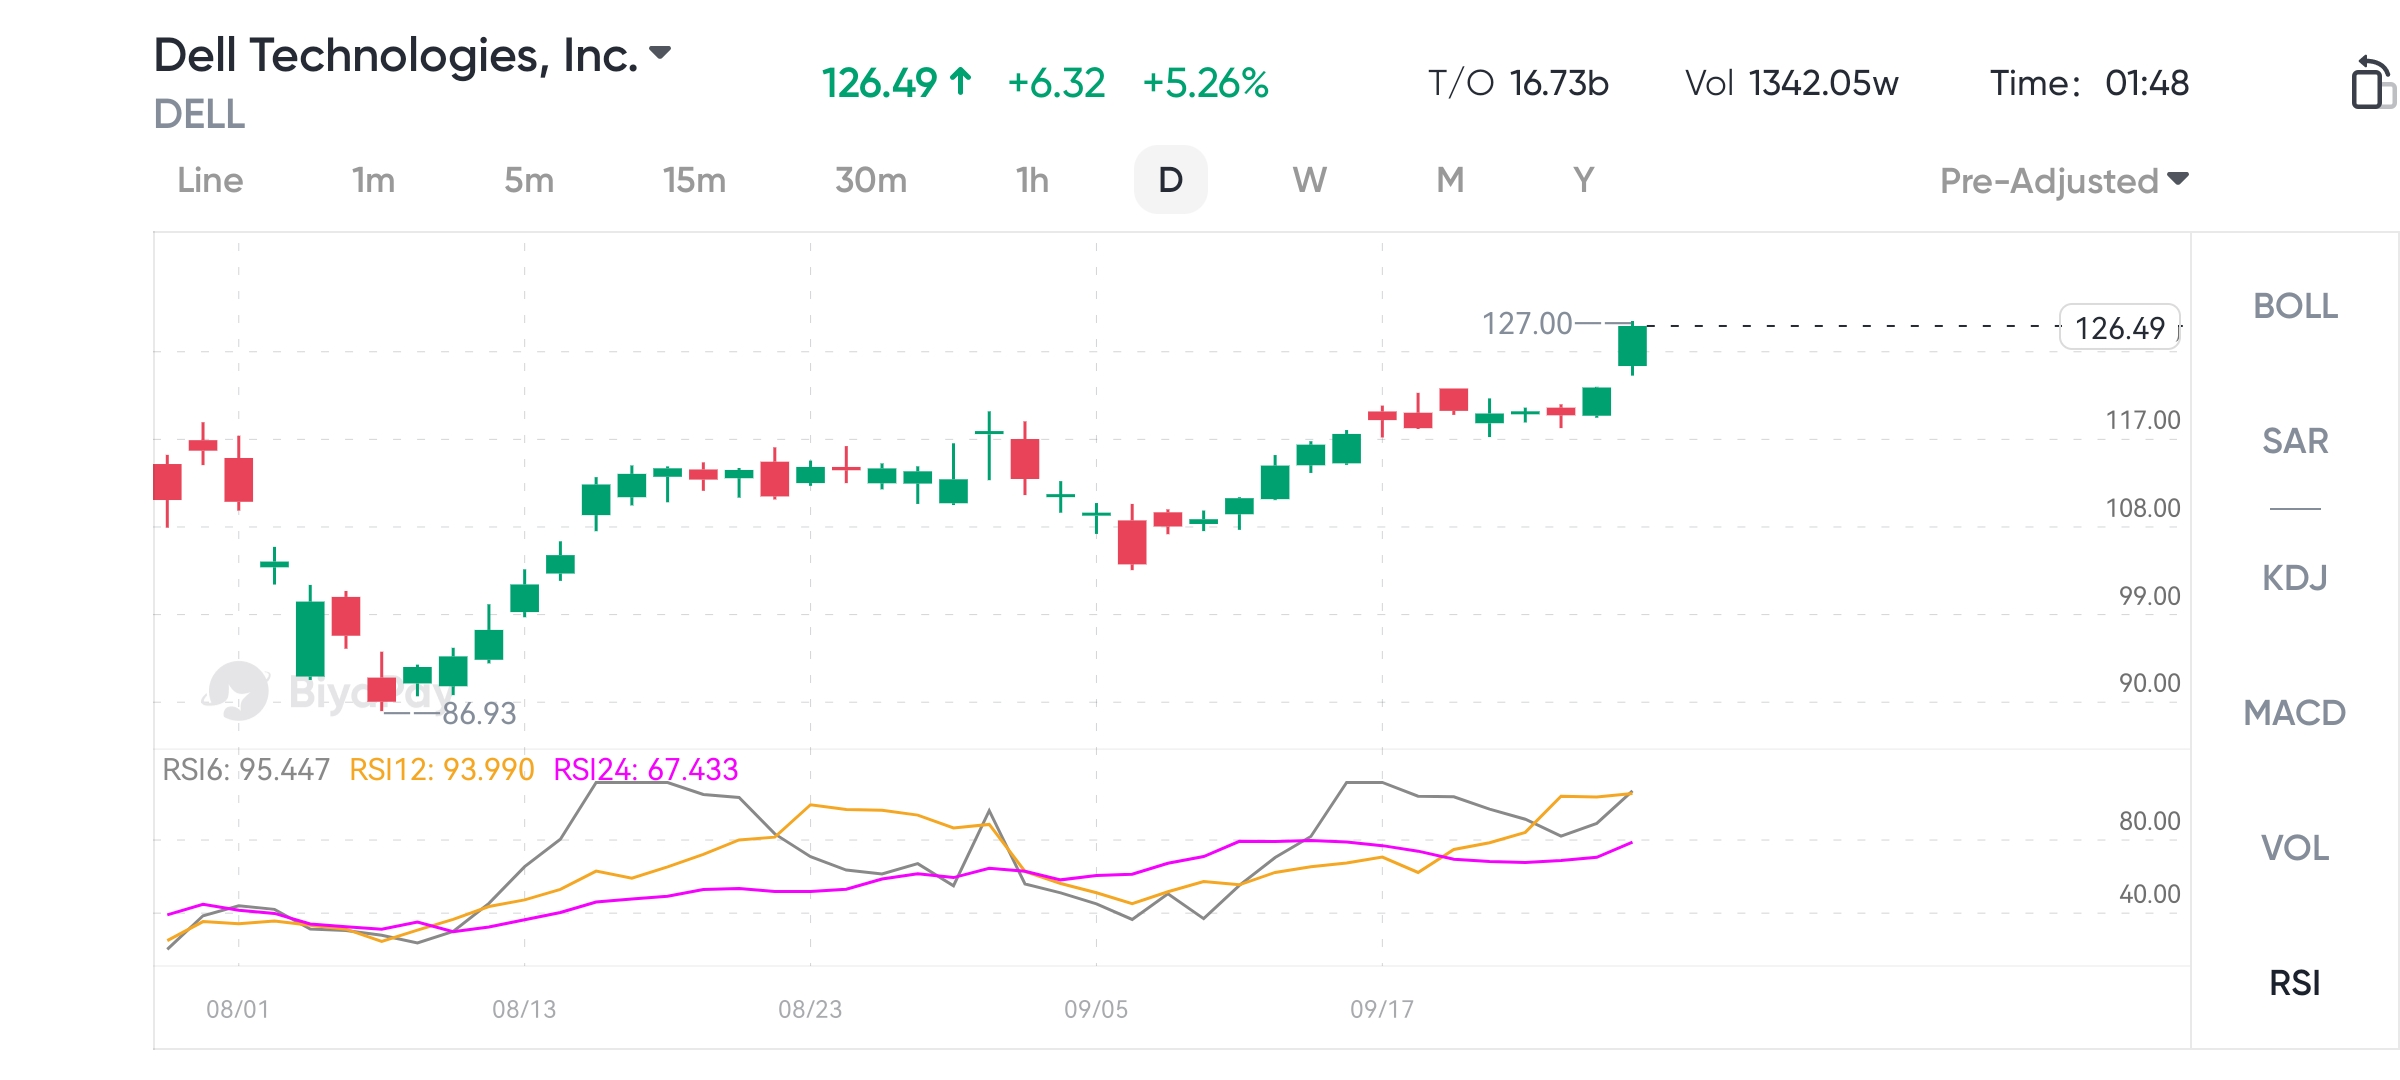This screenshot has height=1080, width=2400.
Task: Click the RSI12: 93.990 value
Action: coord(442,769)
